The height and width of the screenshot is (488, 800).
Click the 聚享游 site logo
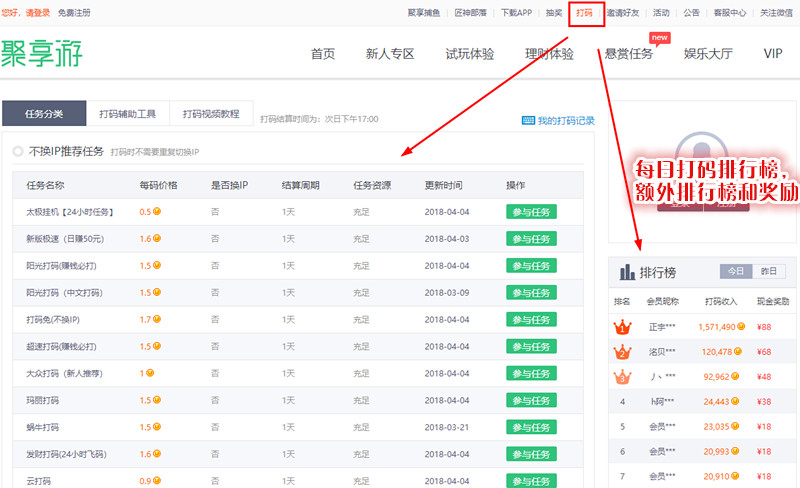point(42,53)
